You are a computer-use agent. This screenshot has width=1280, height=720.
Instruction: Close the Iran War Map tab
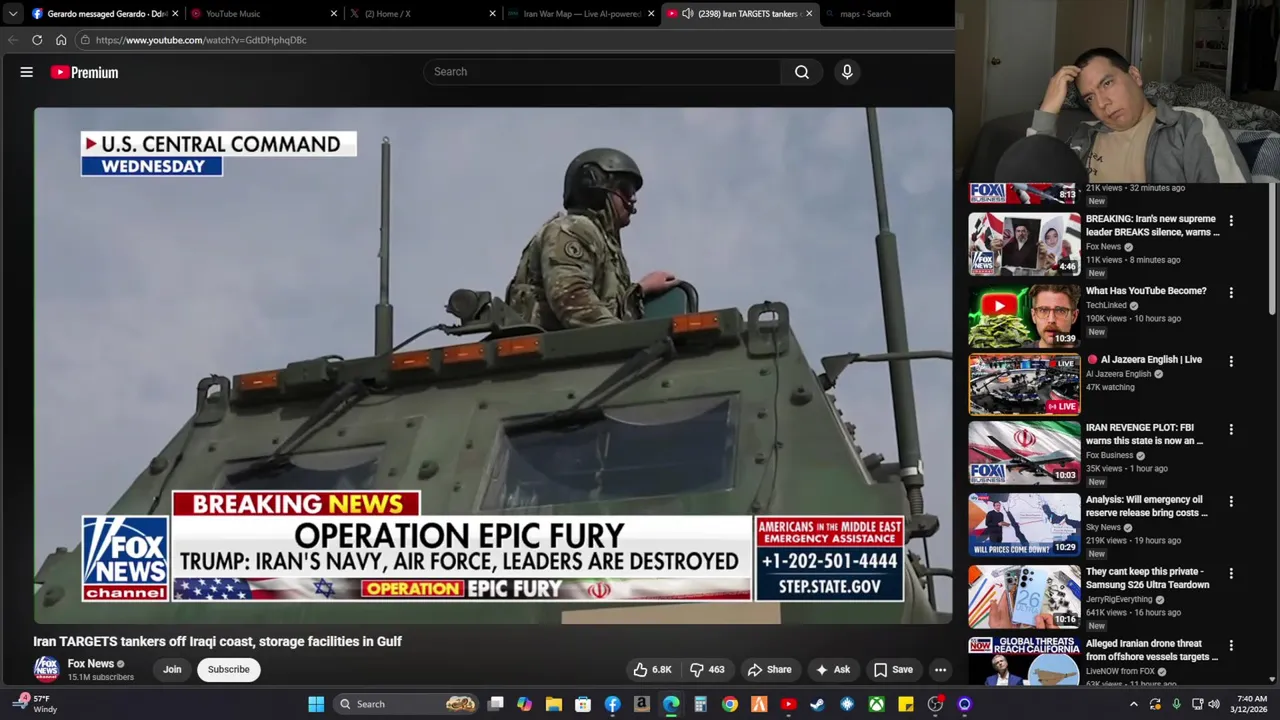[651, 14]
